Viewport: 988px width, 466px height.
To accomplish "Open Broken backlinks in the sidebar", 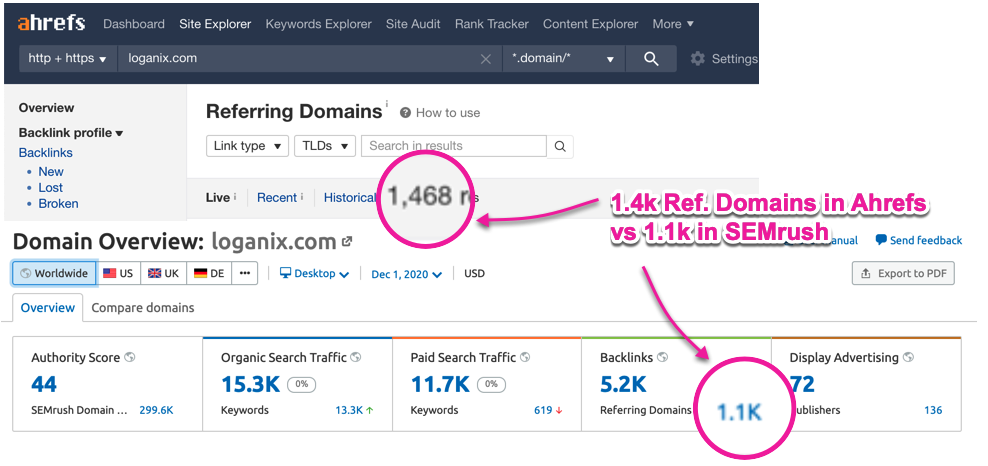I will click(58, 203).
